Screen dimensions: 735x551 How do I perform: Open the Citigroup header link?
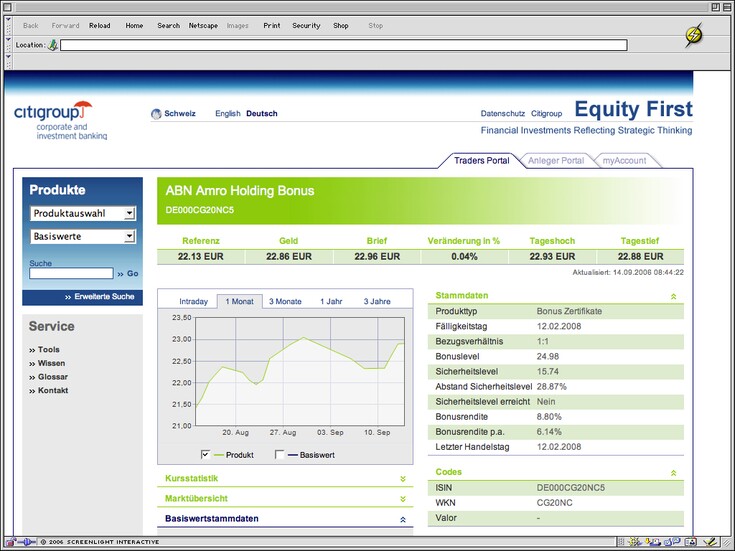546,113
